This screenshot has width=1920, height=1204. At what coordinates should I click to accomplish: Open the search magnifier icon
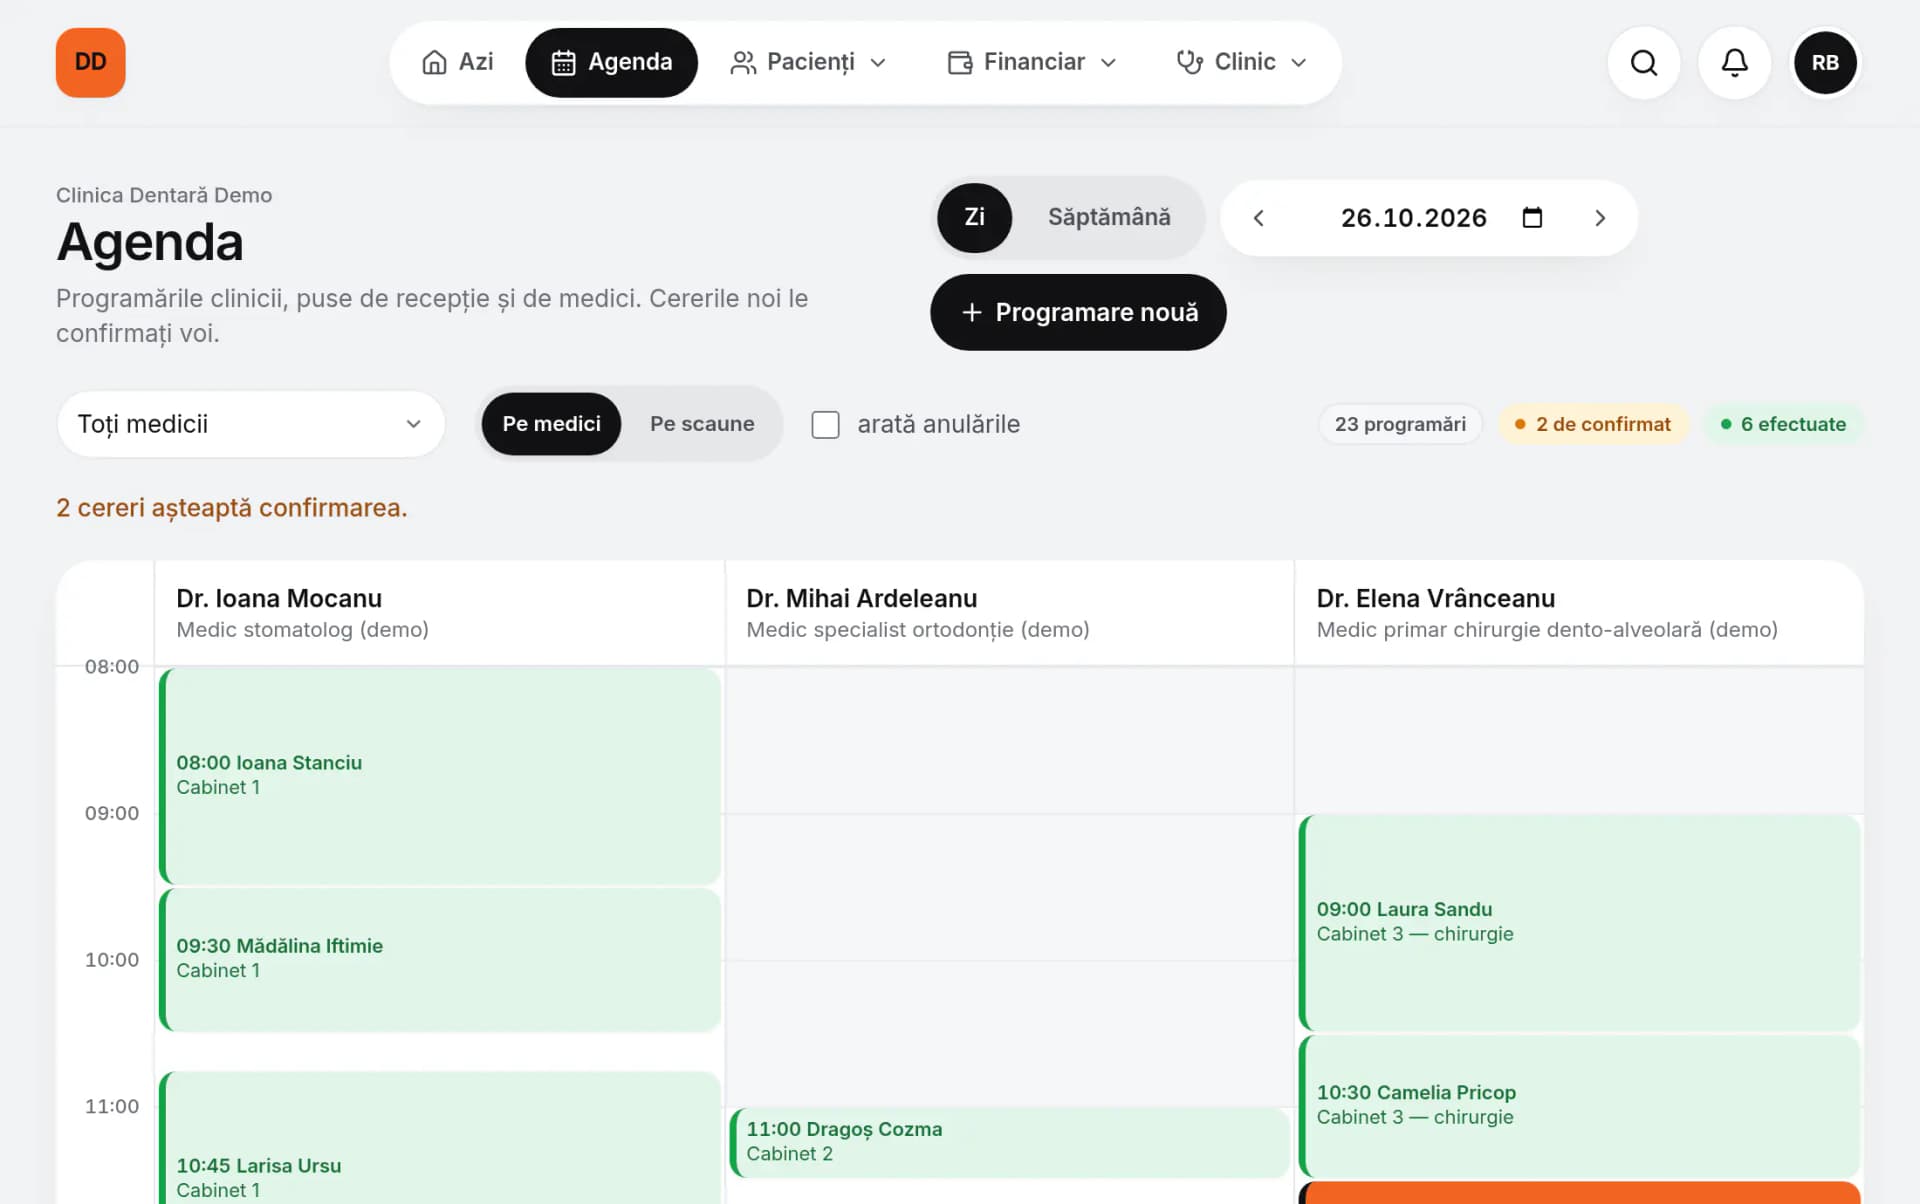(x=1643, y=63)
